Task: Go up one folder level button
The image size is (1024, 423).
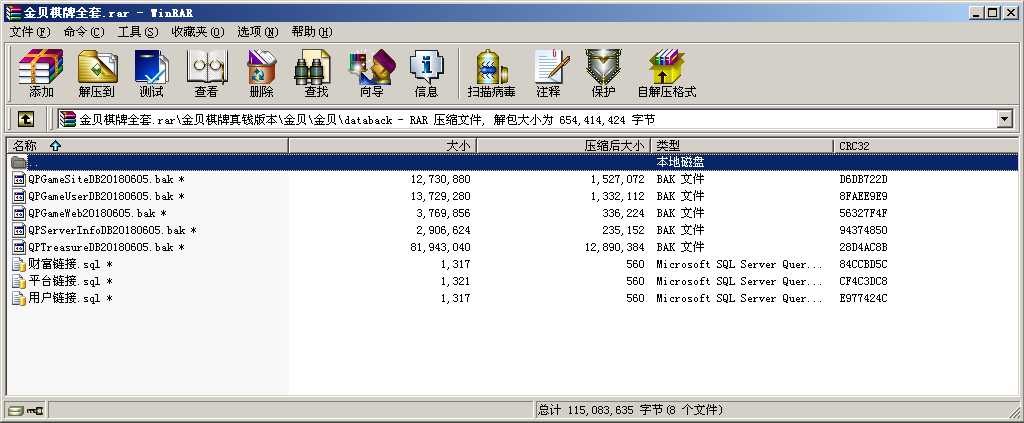Action: coord(25,119)
